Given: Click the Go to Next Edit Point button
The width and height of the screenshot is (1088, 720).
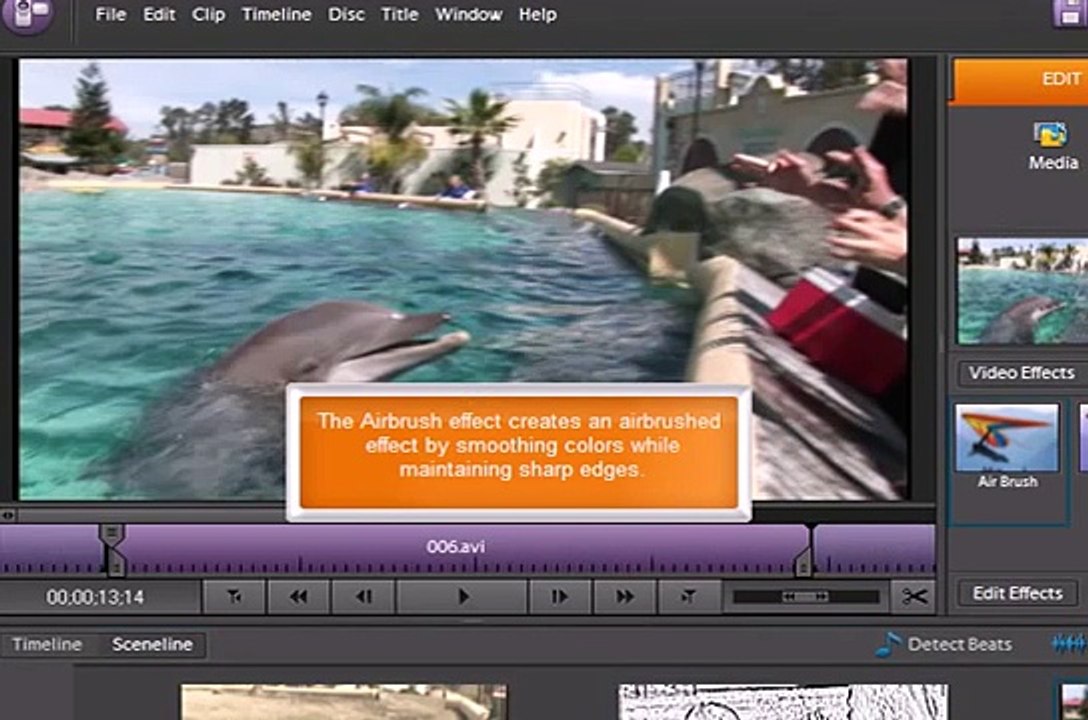Looking at the screenshot, I should 688,597.
